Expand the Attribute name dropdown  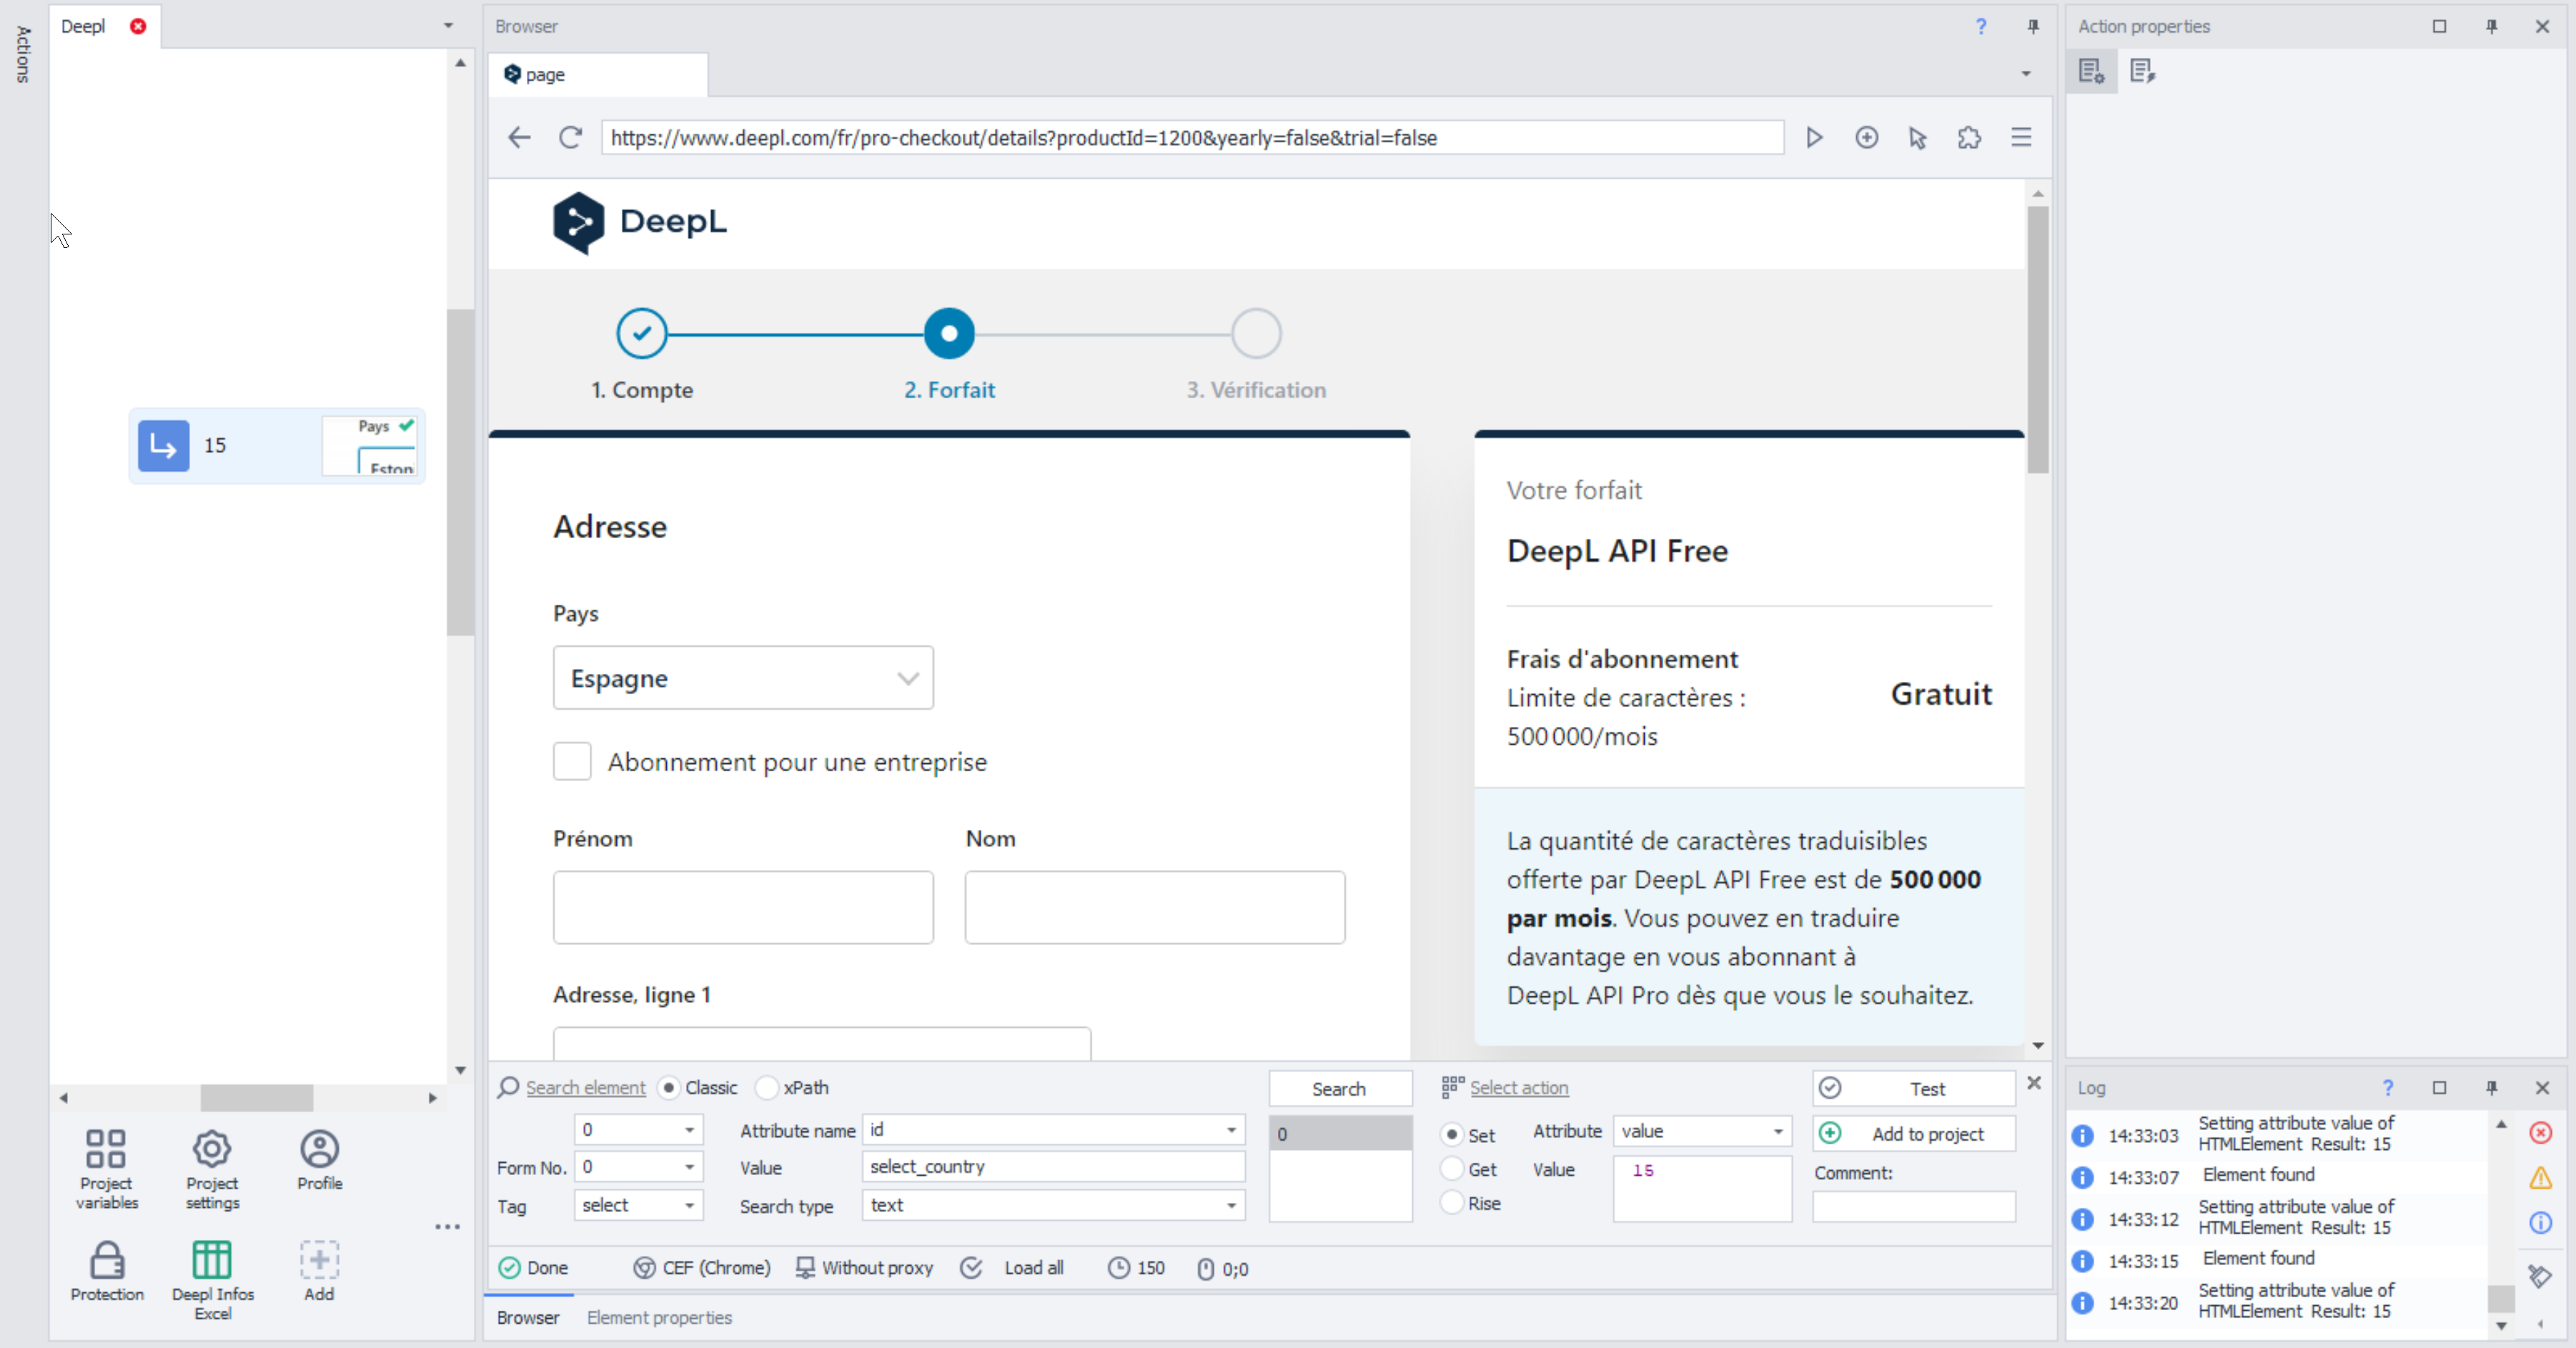coord(1231,1130)
